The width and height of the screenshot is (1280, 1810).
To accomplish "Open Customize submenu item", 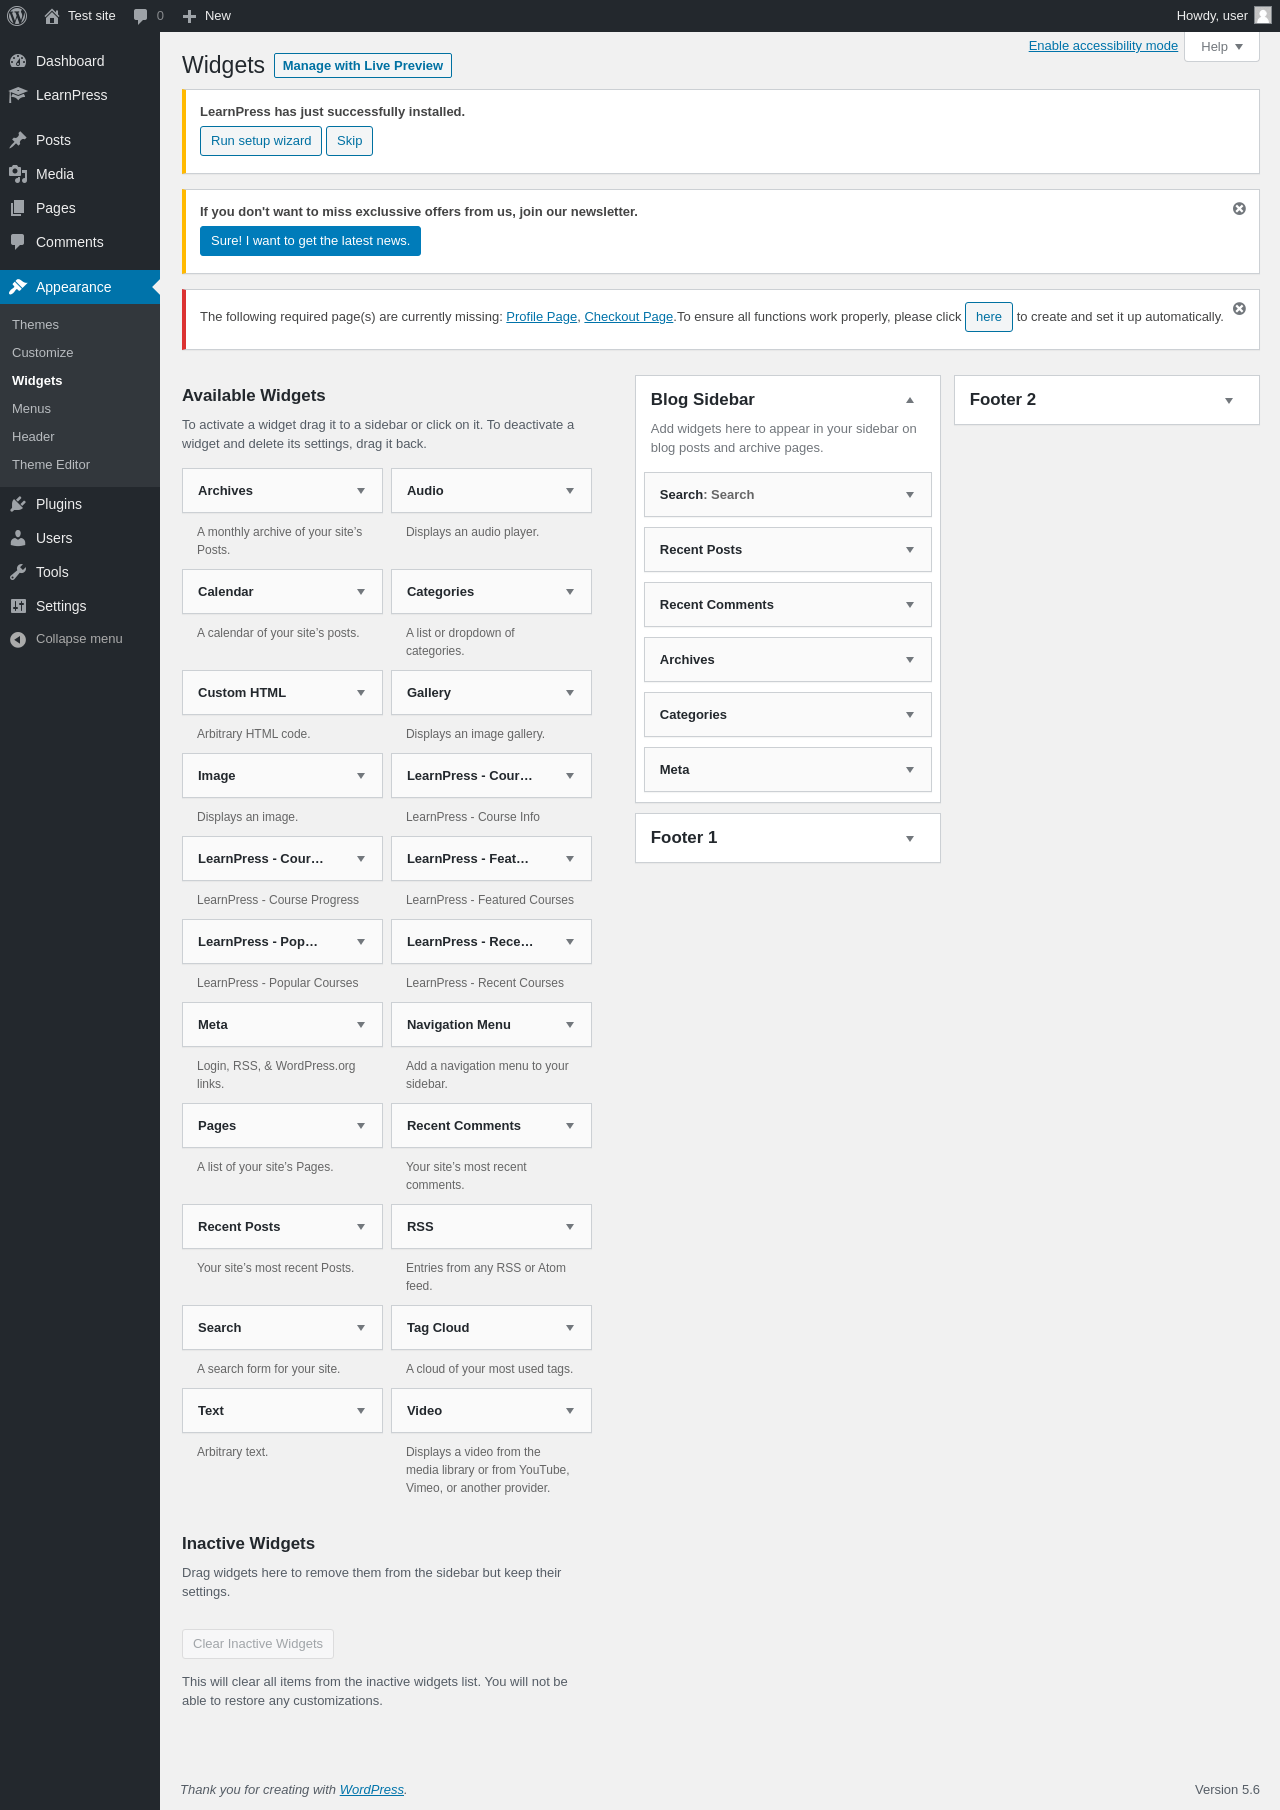I will [x=42, y=353].
